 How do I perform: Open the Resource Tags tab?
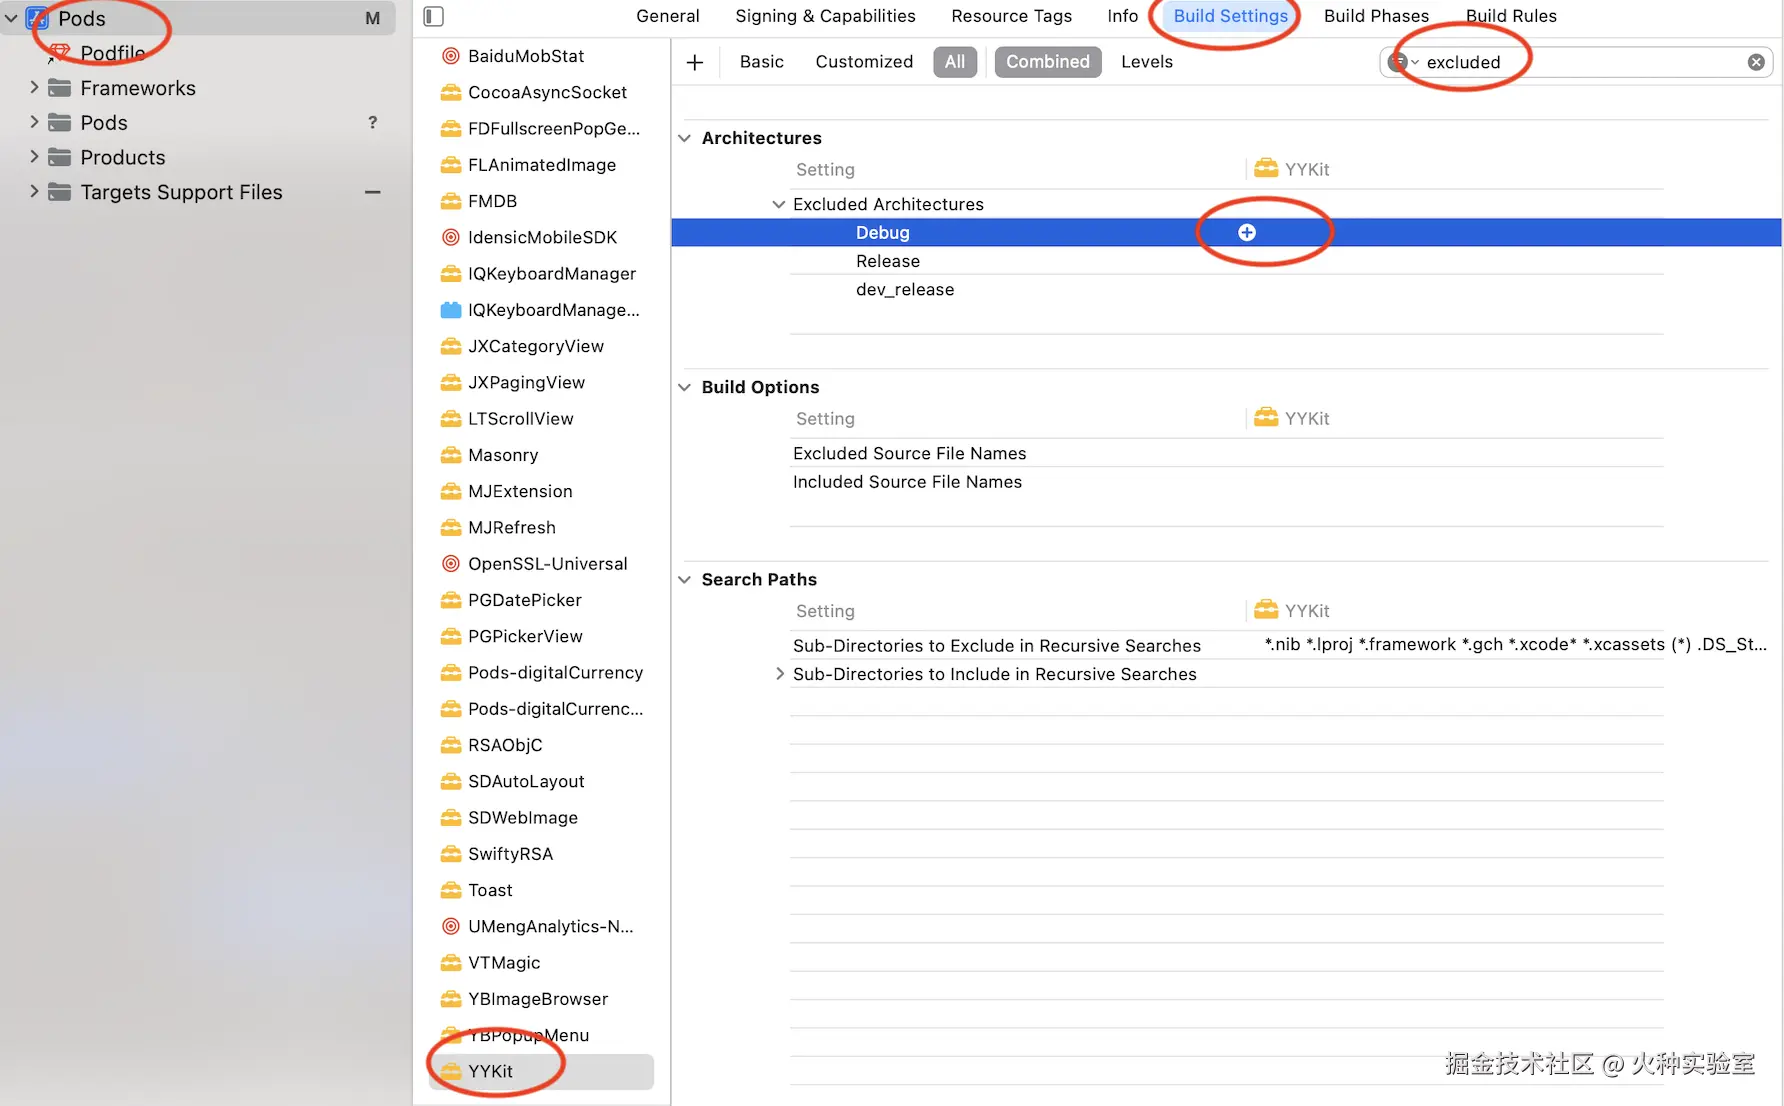(x=1012, y=16)
